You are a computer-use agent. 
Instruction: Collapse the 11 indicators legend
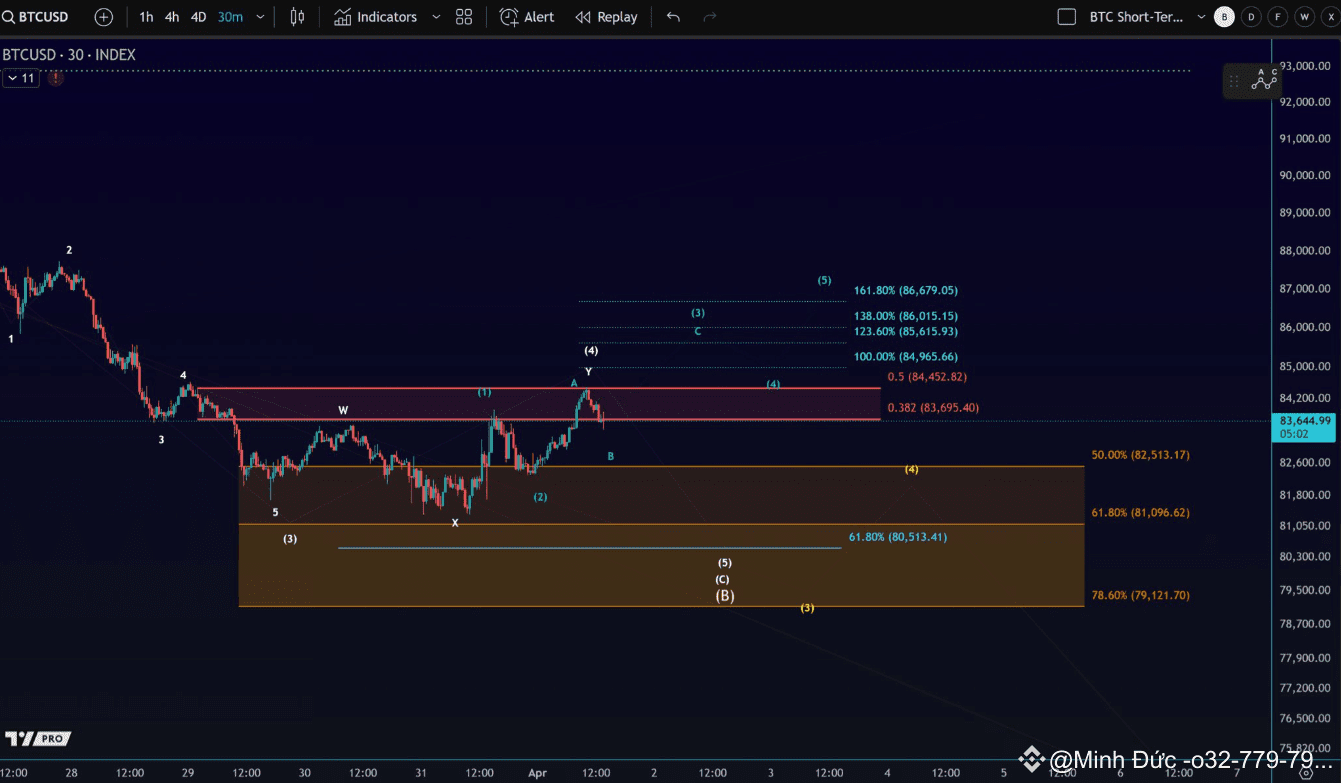(20, 78)
